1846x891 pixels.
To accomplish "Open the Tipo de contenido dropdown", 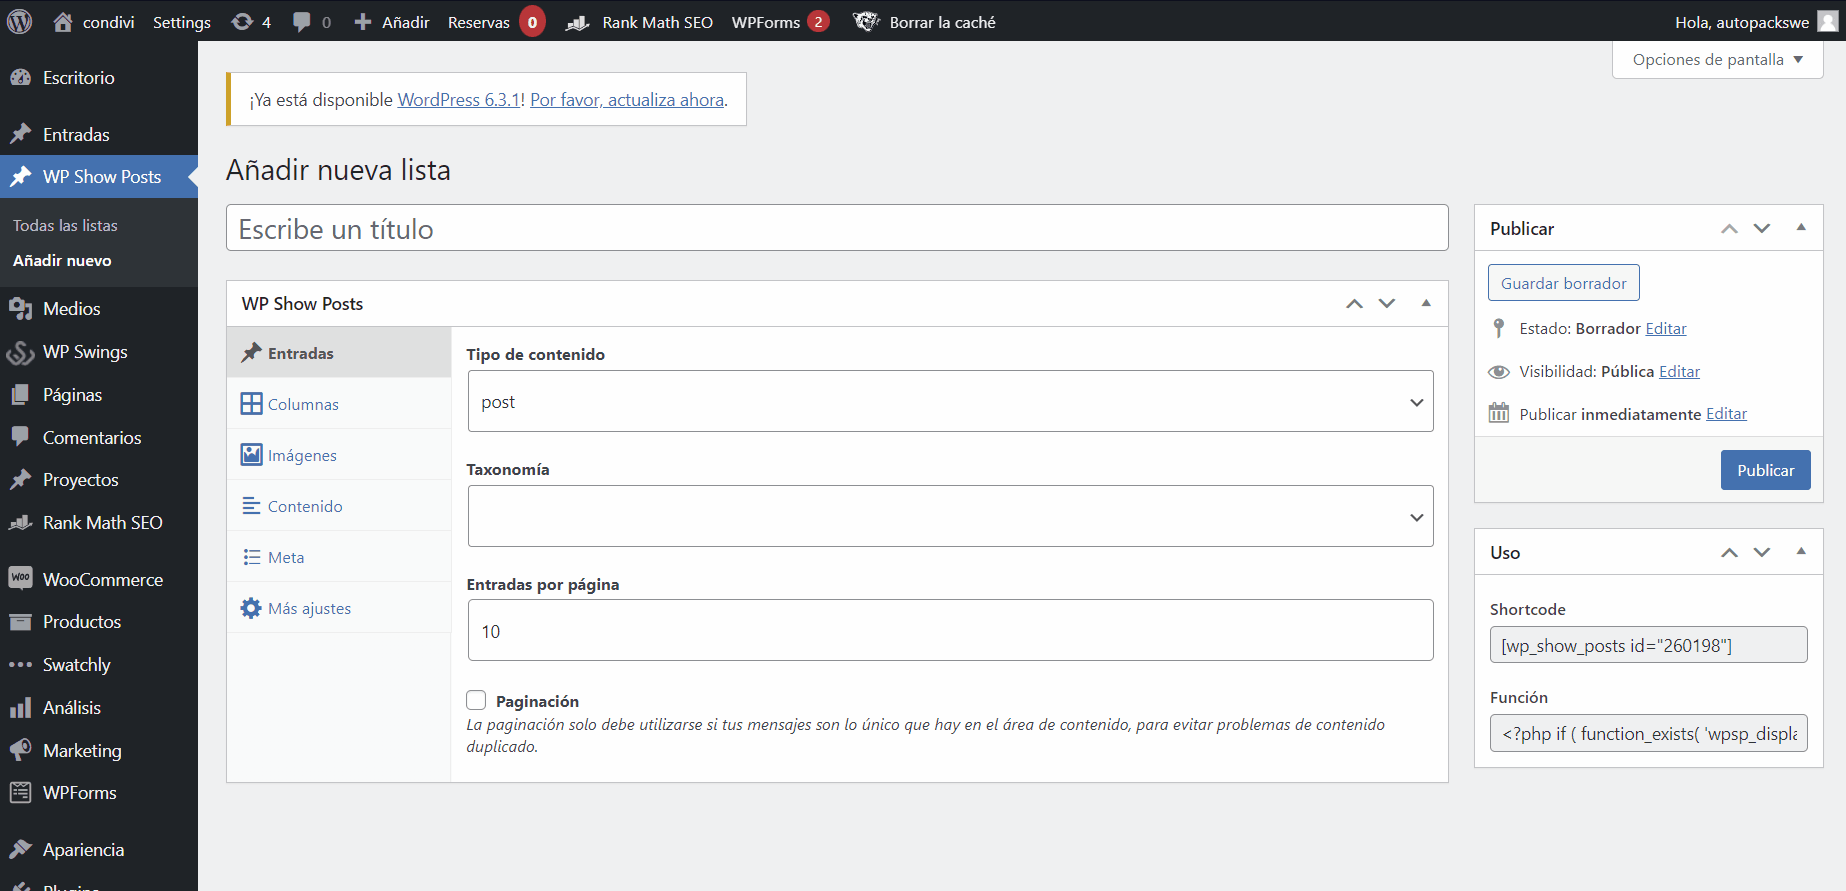I will [950, 402].
